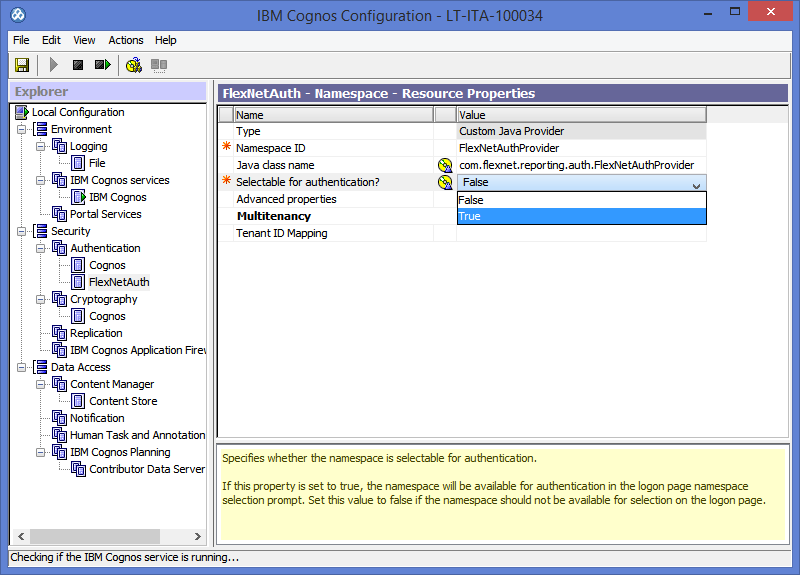Click the File node icon under Logging
This screenshot has height=575, width=800.
(x=78, y=163)
